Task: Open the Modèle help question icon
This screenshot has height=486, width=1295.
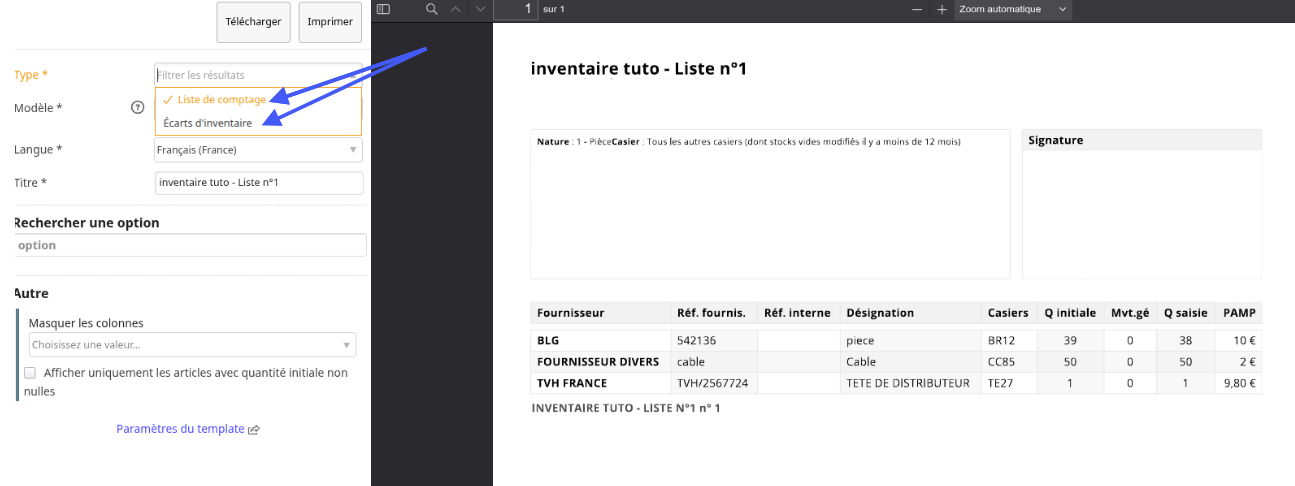Action: coord(138,108)
